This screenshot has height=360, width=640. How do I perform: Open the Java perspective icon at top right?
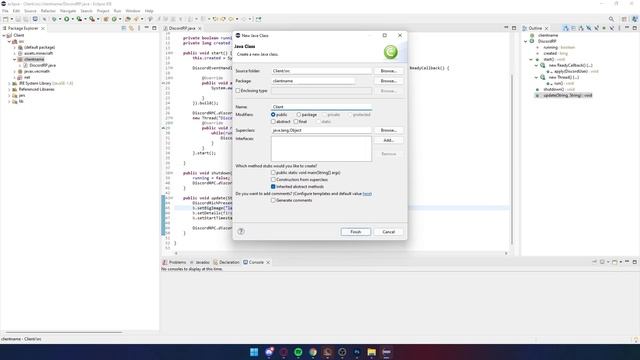(x=634, y=19)
